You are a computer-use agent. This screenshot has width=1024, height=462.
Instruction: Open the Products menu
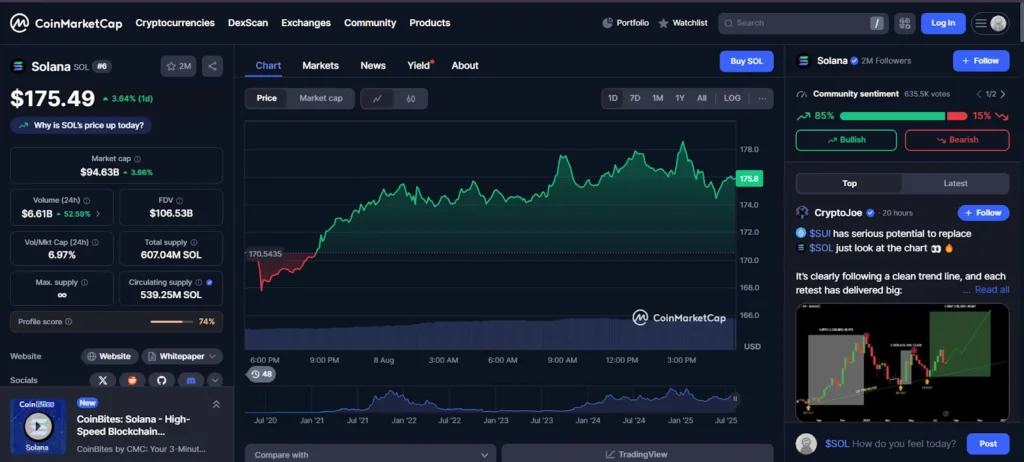[430, 23]
